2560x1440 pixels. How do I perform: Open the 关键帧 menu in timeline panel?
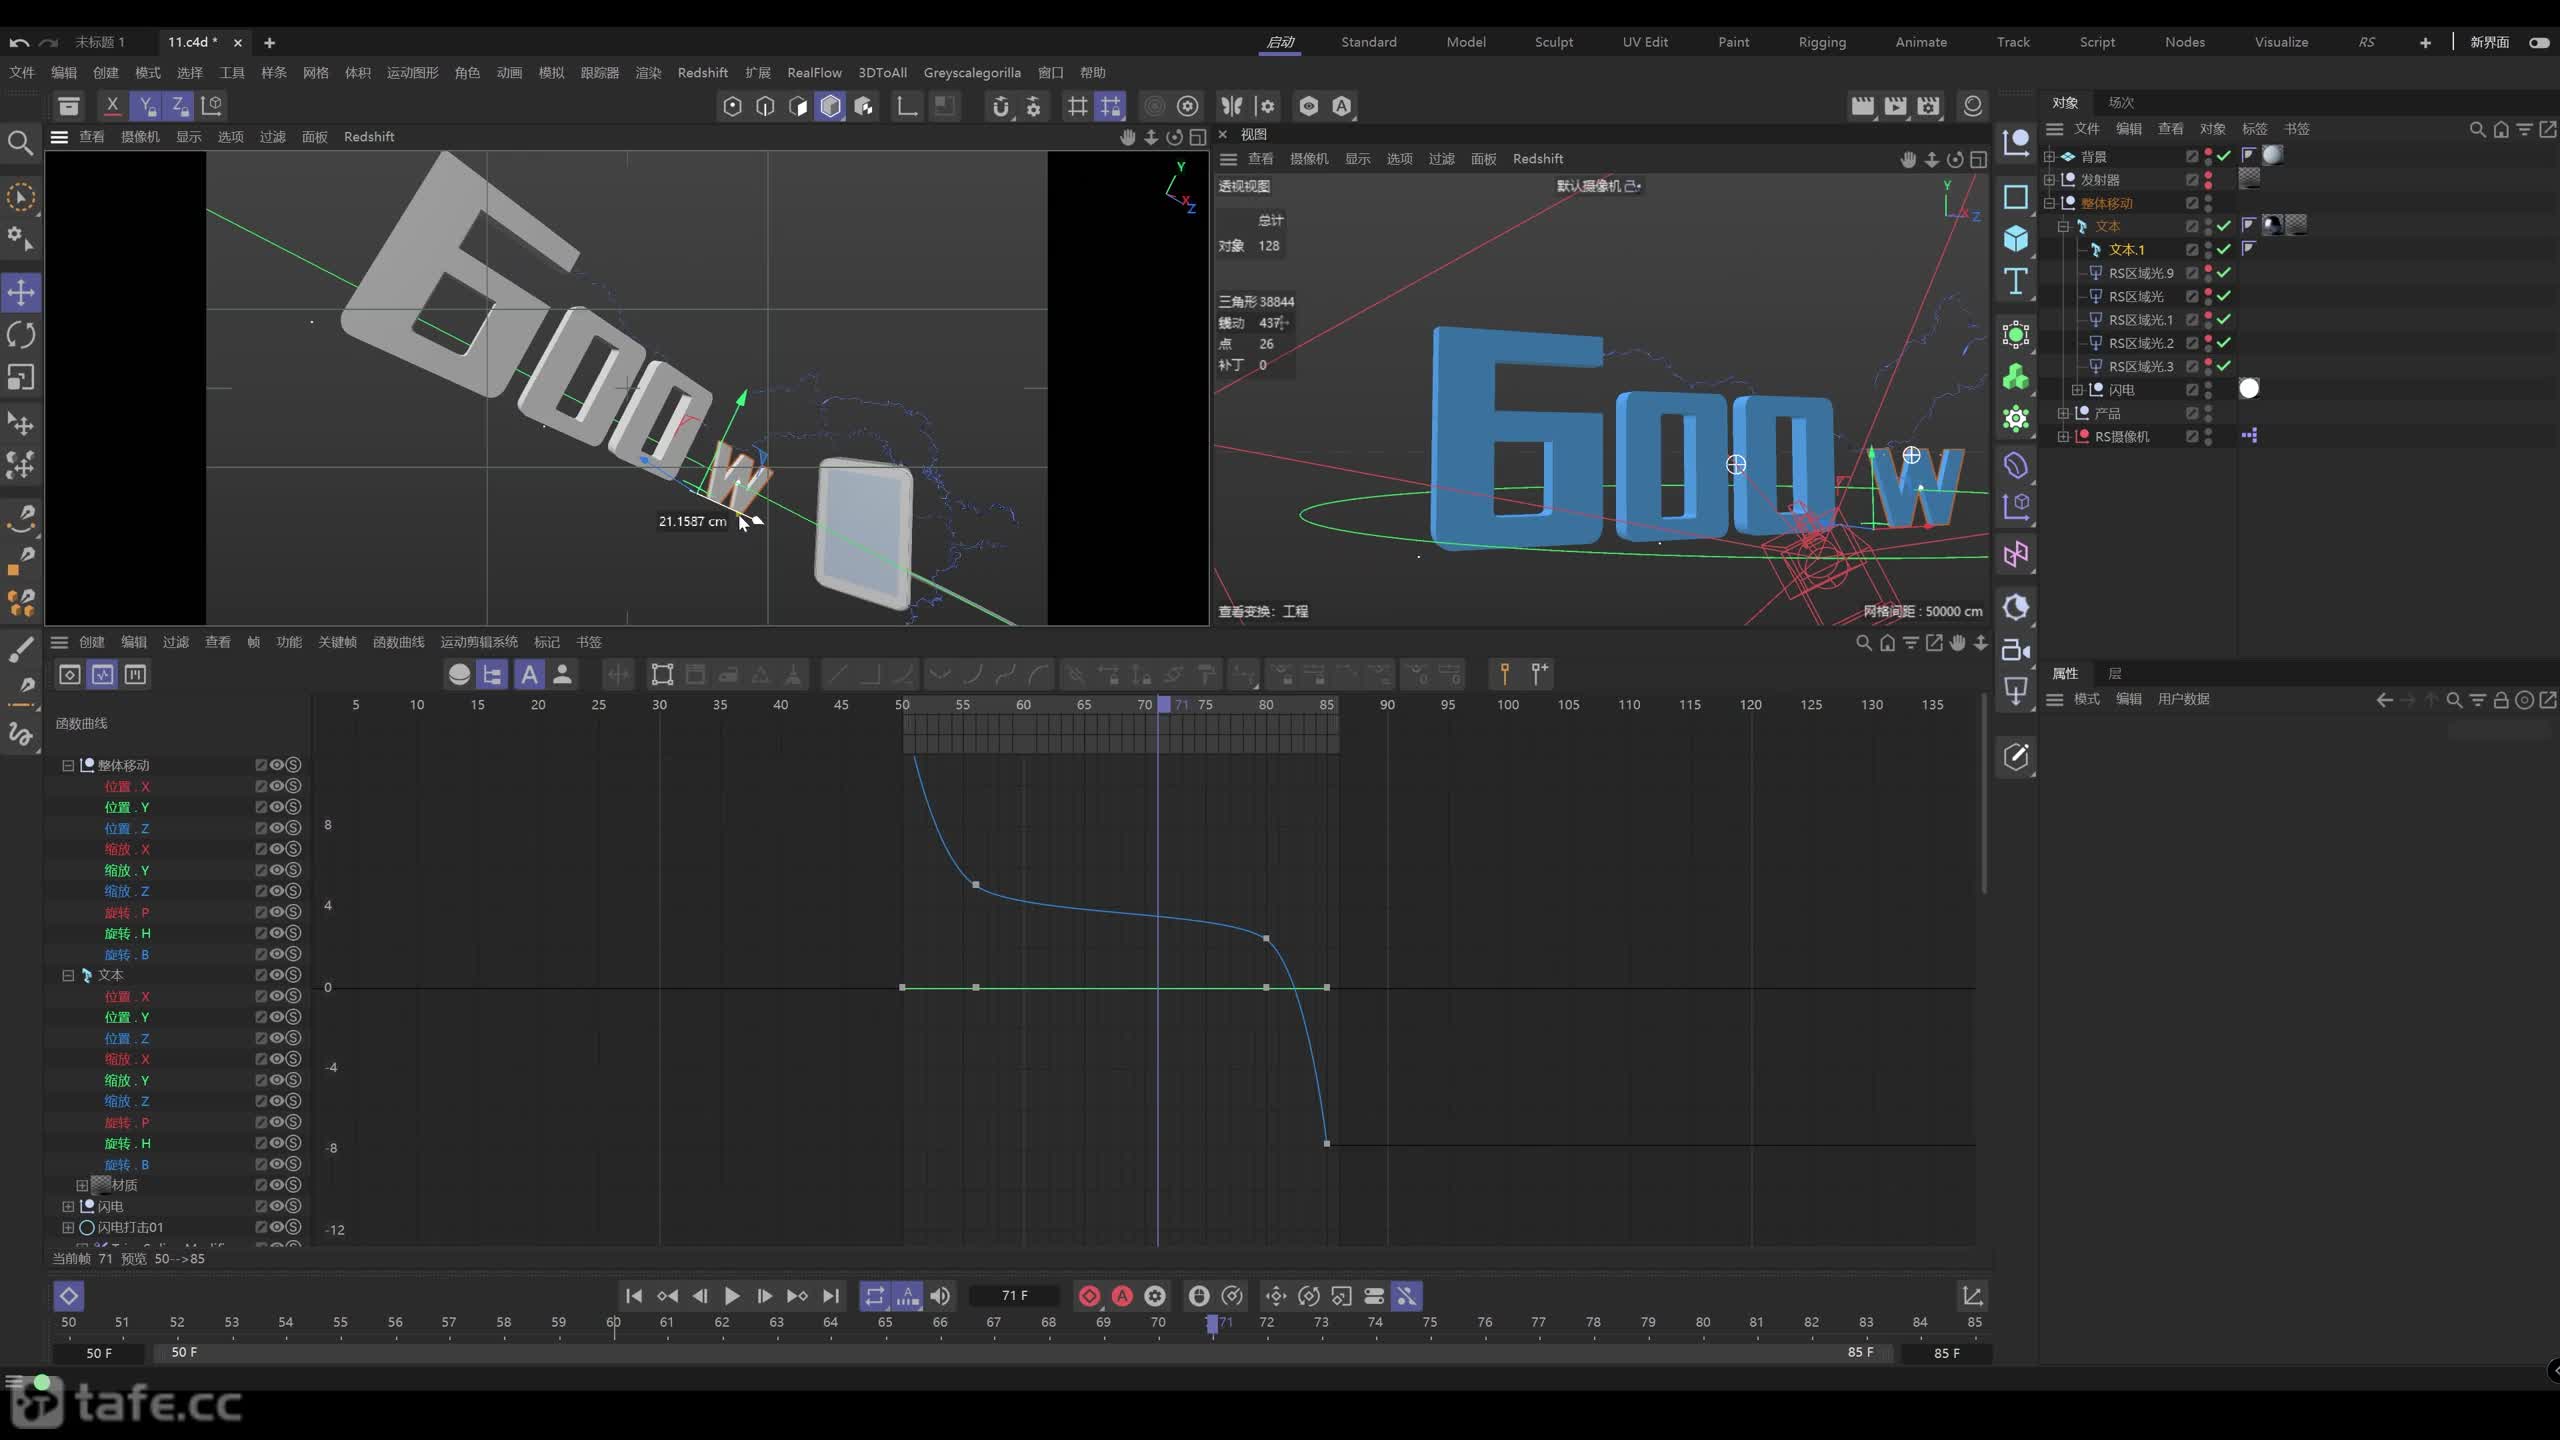(x=337, y=642)
